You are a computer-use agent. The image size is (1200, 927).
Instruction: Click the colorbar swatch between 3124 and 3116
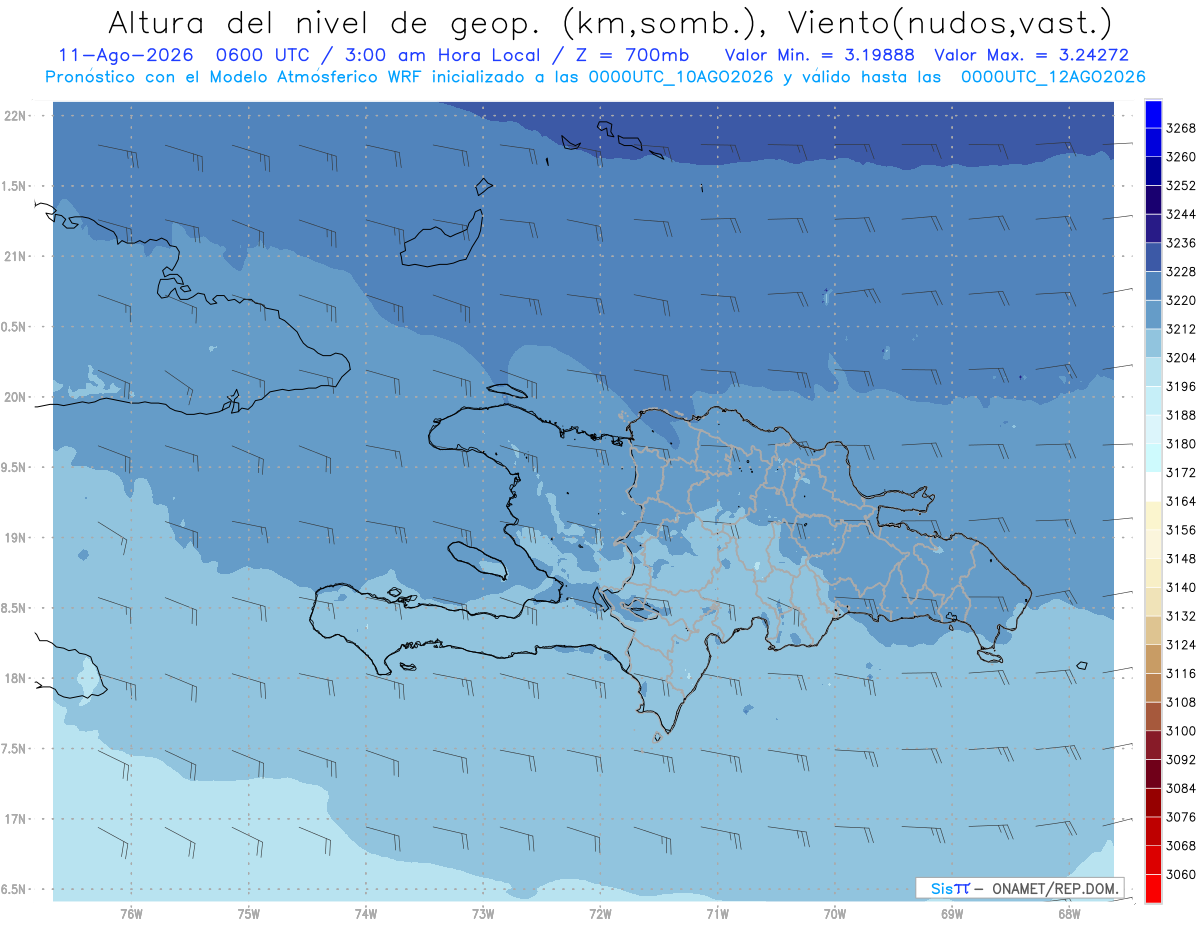tap(1153, 659)
